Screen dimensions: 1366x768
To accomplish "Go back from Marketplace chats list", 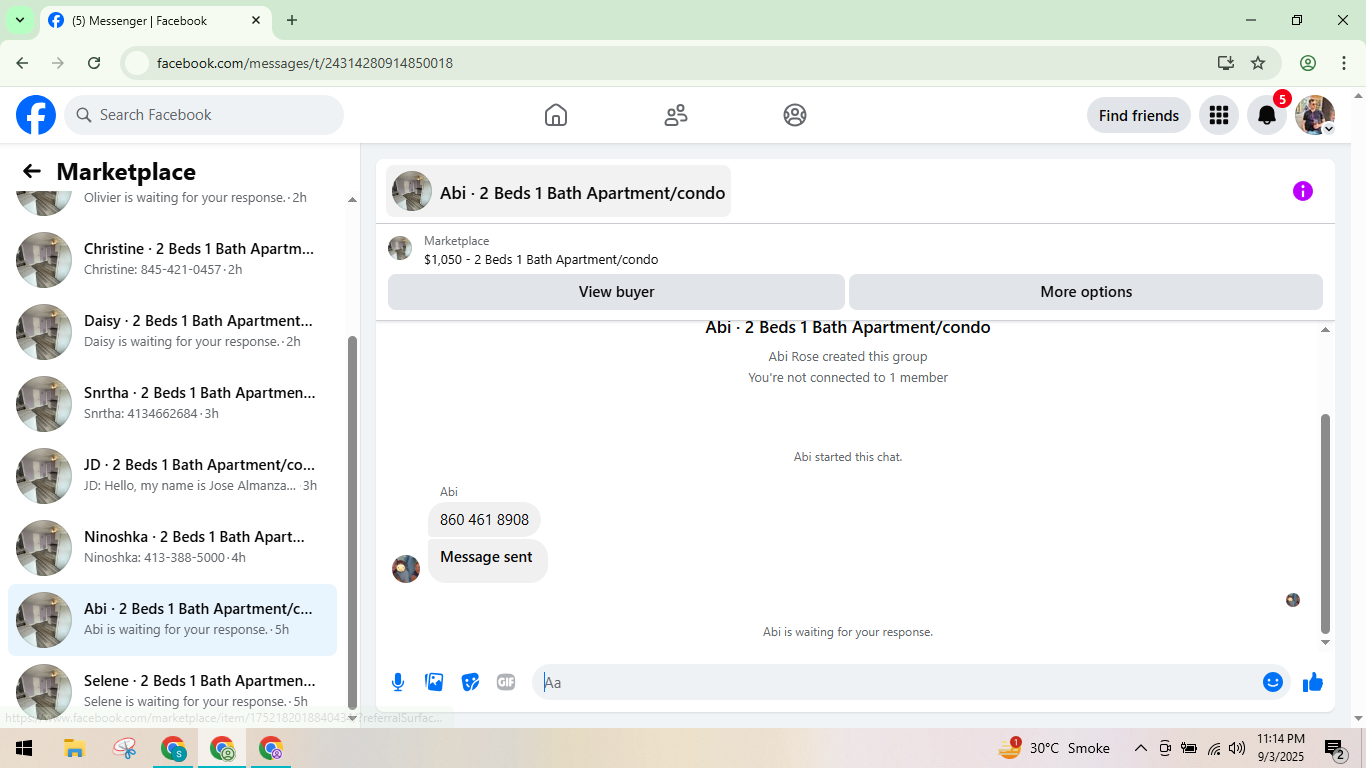I will (32, 172).
